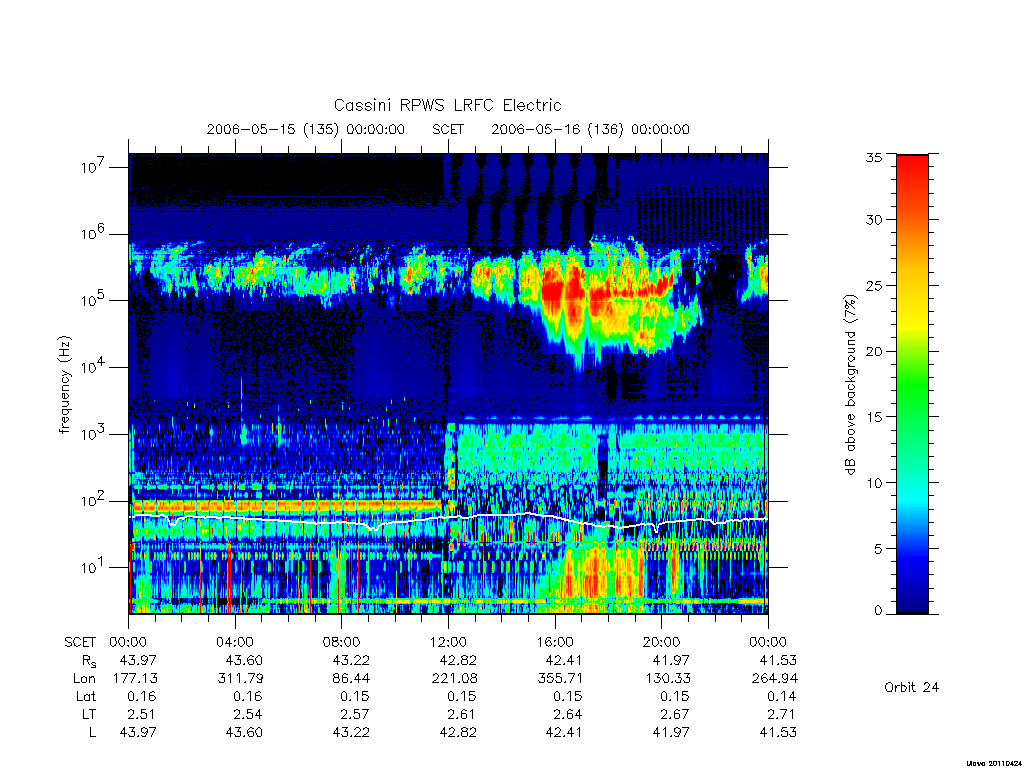
Task: Click the Lat value '0.14'
Action: point(782,696)
